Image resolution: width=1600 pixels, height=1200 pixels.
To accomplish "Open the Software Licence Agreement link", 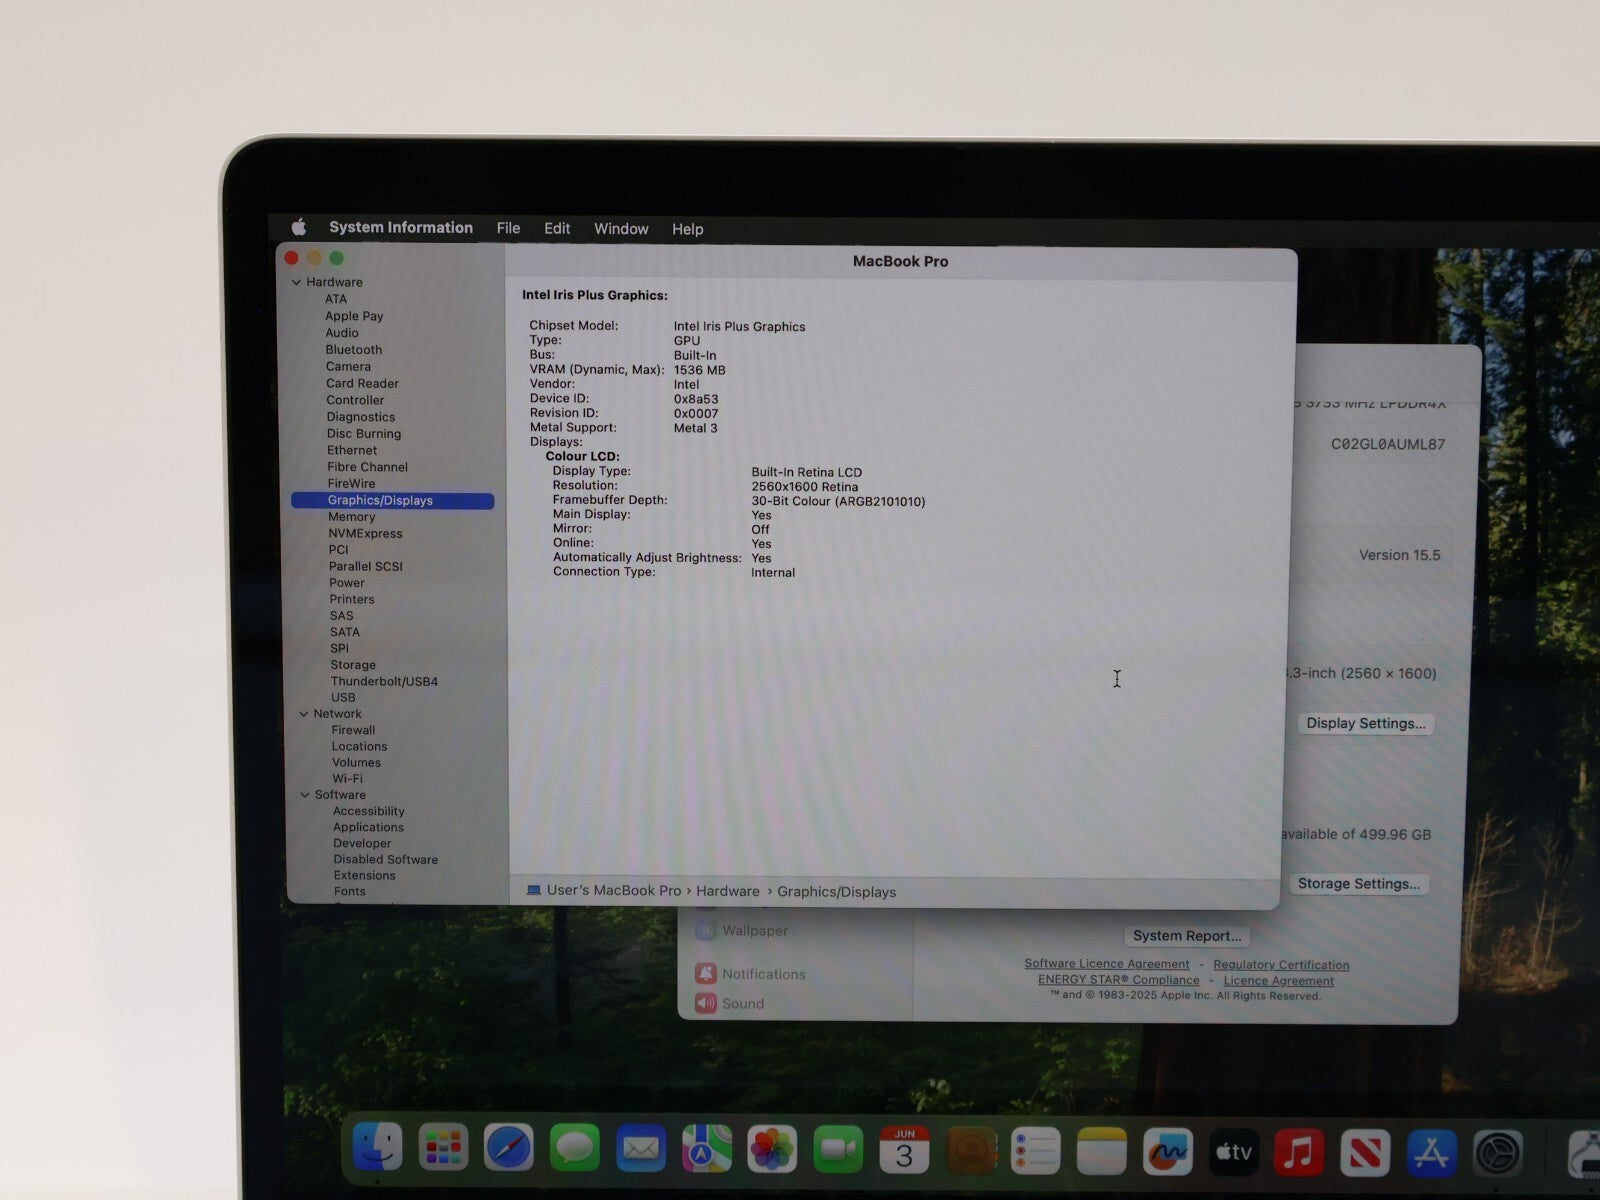I will pos(1106,964).
